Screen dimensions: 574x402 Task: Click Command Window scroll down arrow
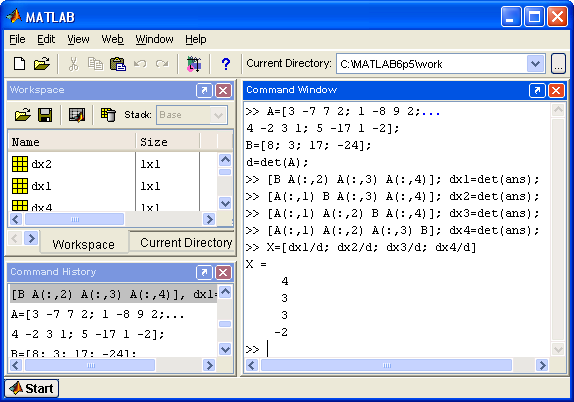pos(558,349)
